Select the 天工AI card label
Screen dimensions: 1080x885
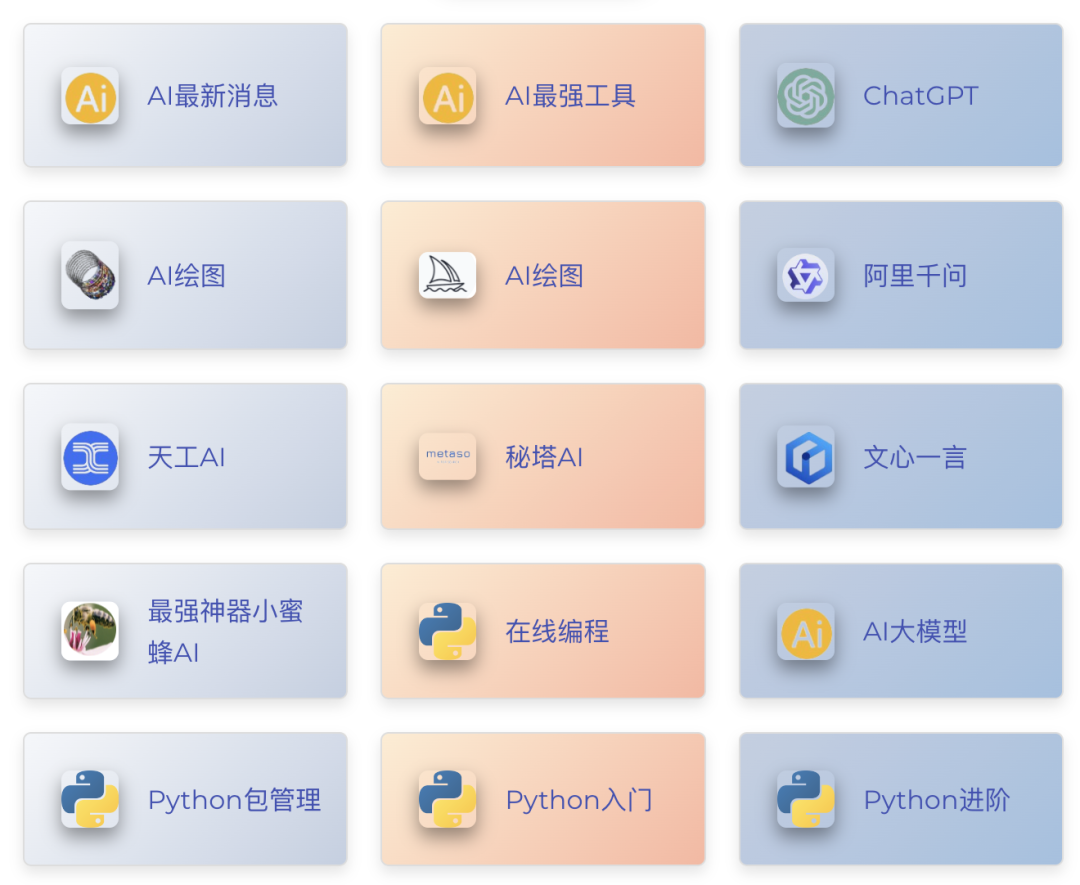[187, 457]
